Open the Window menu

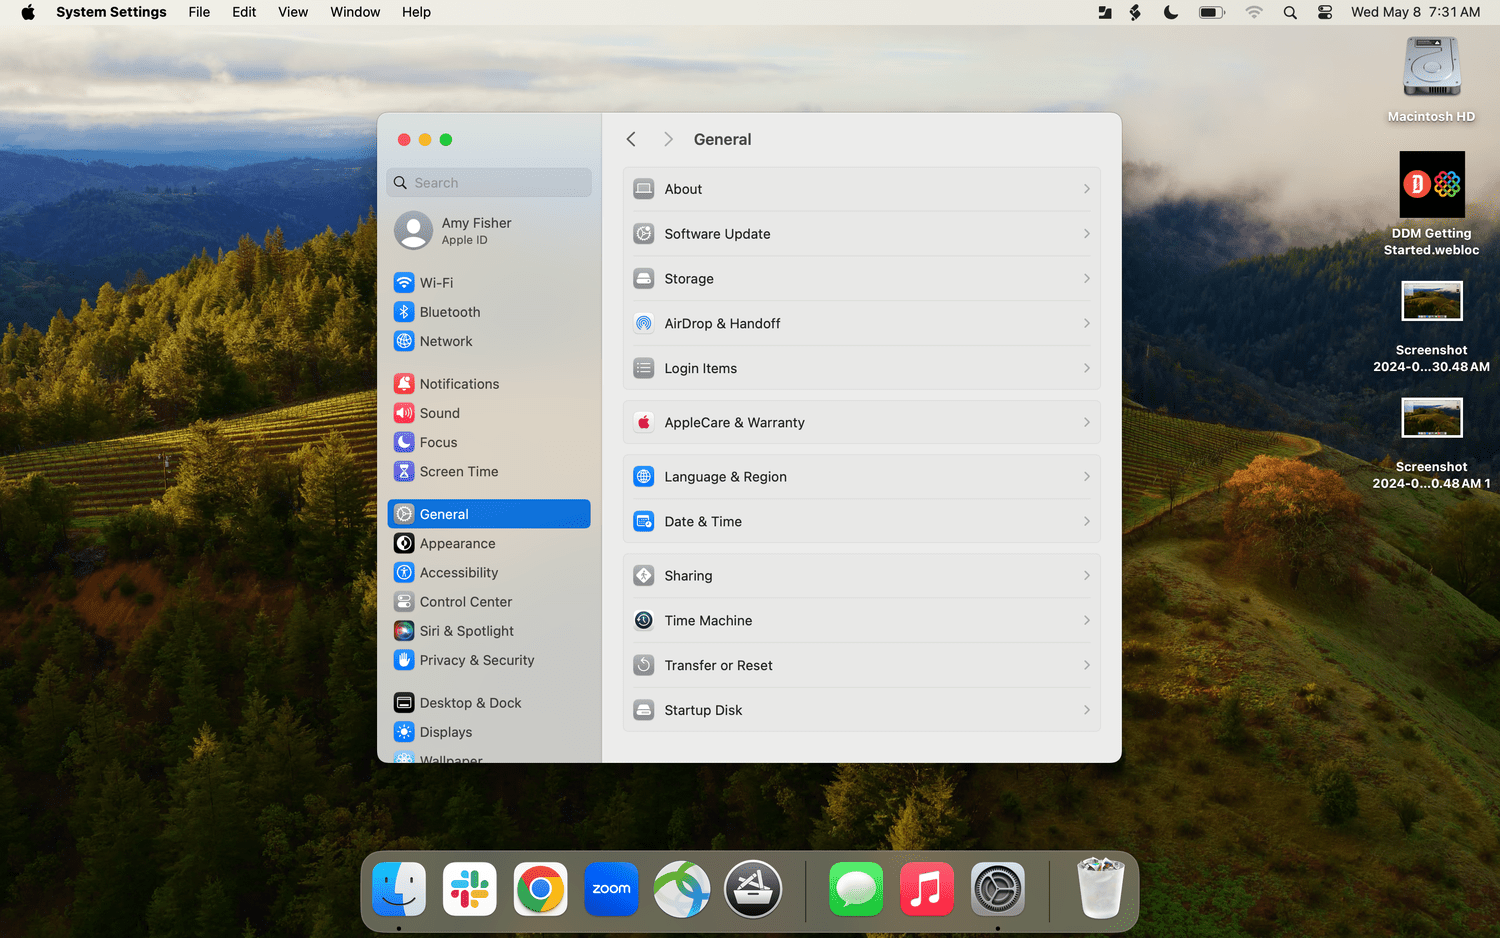tap(355, 12)
